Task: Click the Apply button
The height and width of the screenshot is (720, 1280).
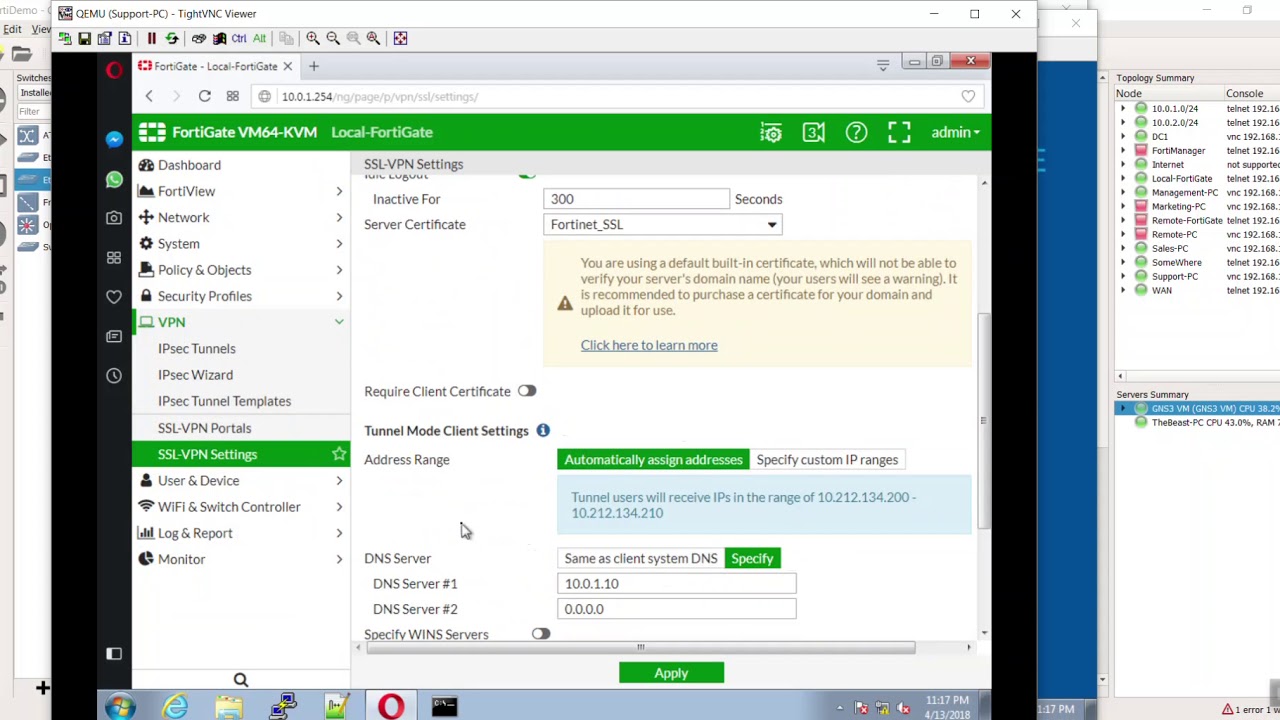Action: click(671, 673)
